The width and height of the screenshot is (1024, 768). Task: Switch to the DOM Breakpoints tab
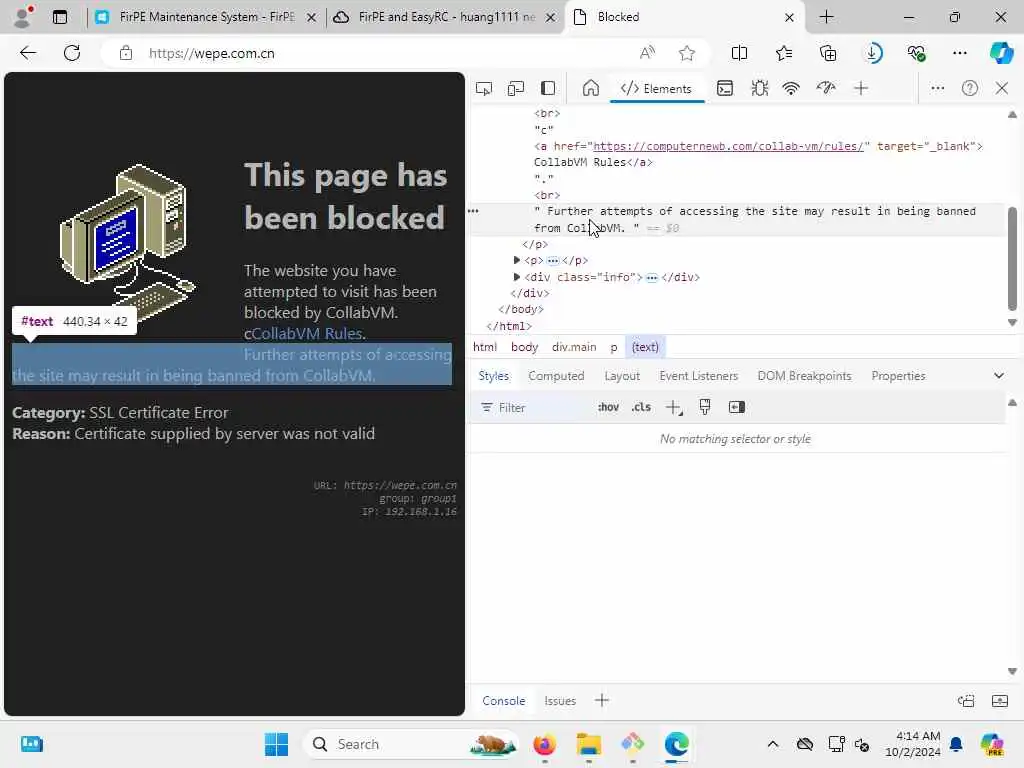[x=805, y=376]
